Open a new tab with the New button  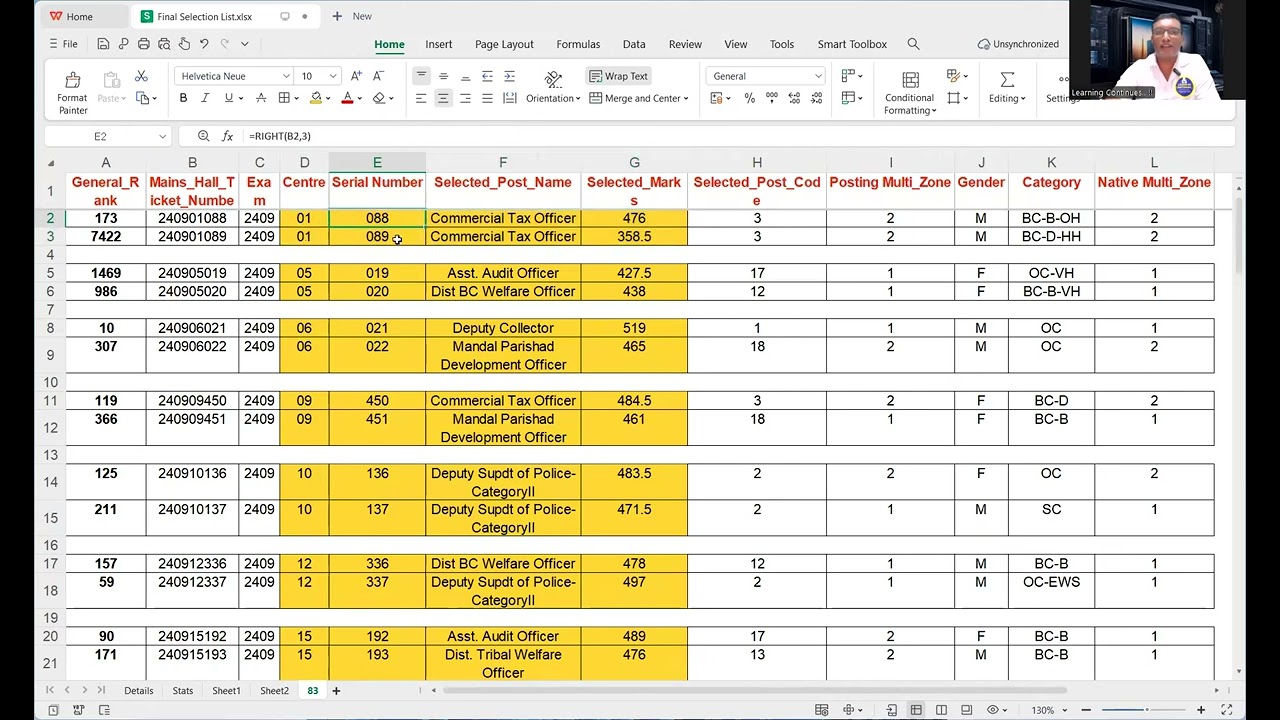(352, 16)
